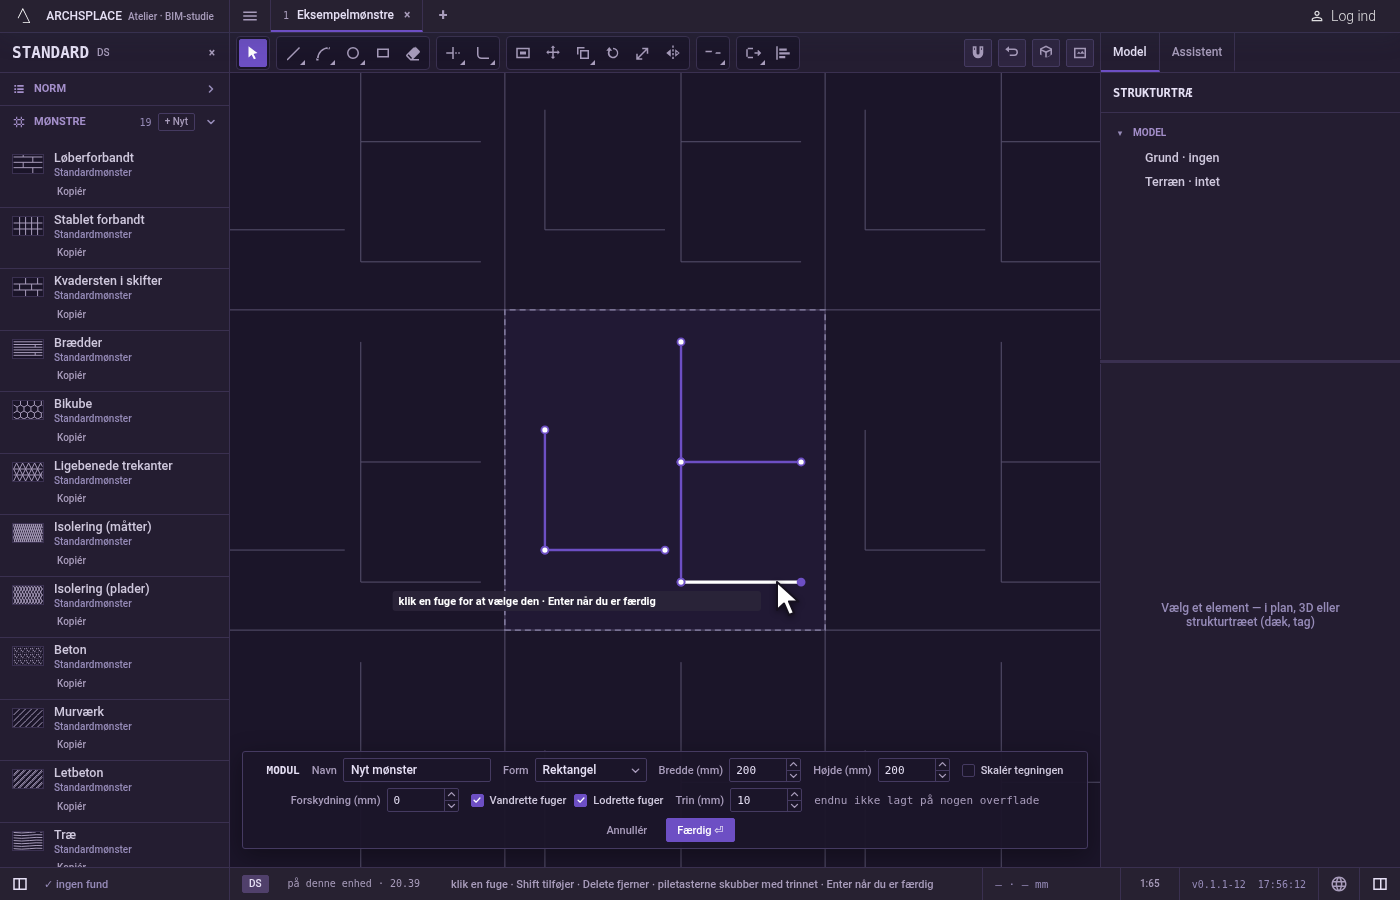1400x900 pixels.
Task: Pick the Eraser tool in toolbar
Action: pos(413,53)
